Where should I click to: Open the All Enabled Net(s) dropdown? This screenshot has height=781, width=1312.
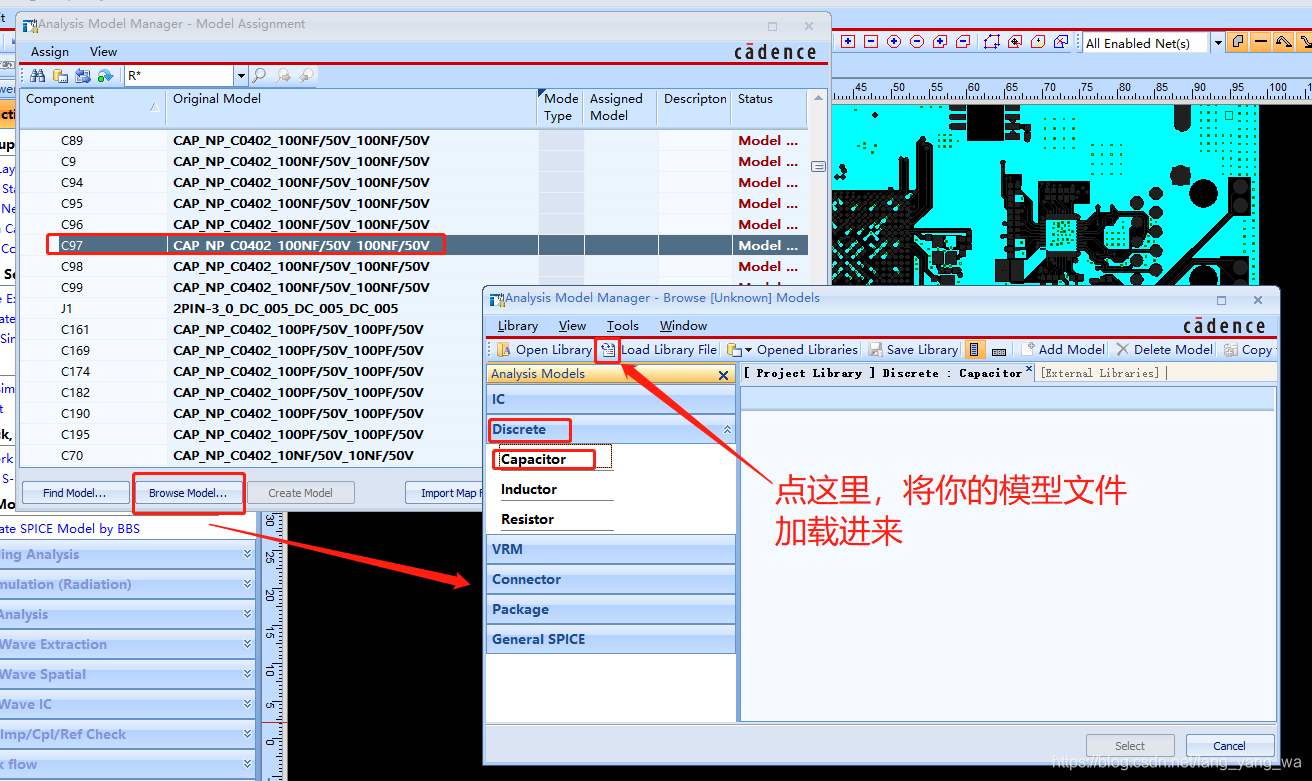tap(1218, 43)
